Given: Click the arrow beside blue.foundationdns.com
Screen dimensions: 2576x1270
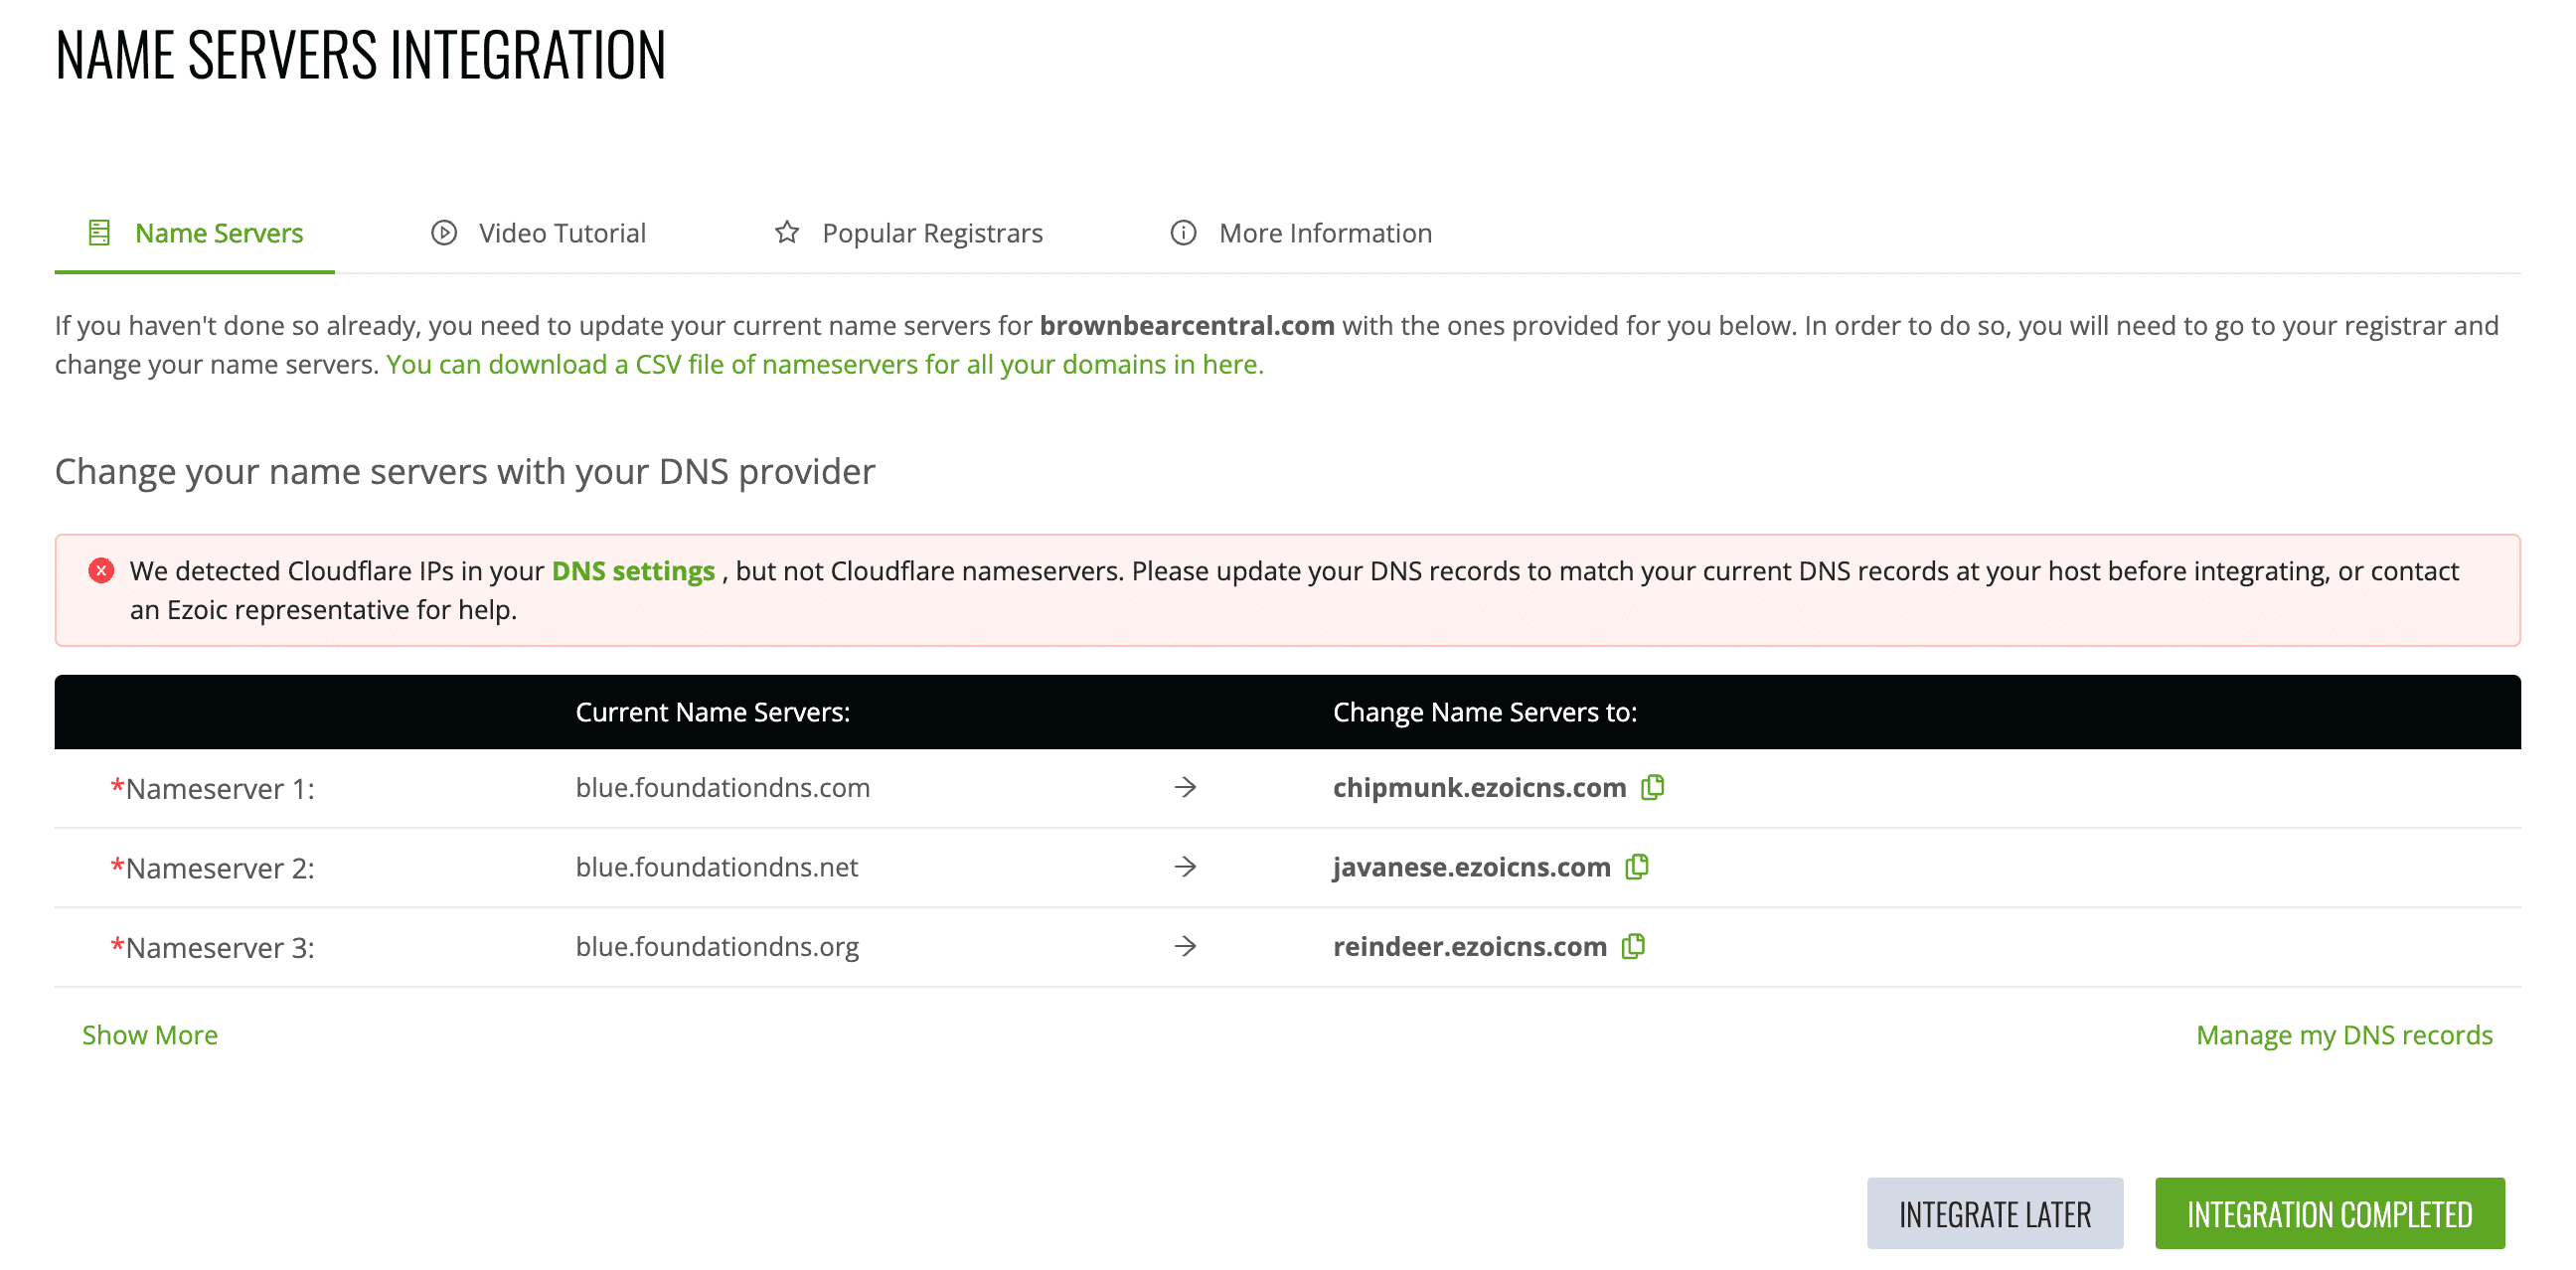Looking at the screenshot, I should (x=1186, y=788).
